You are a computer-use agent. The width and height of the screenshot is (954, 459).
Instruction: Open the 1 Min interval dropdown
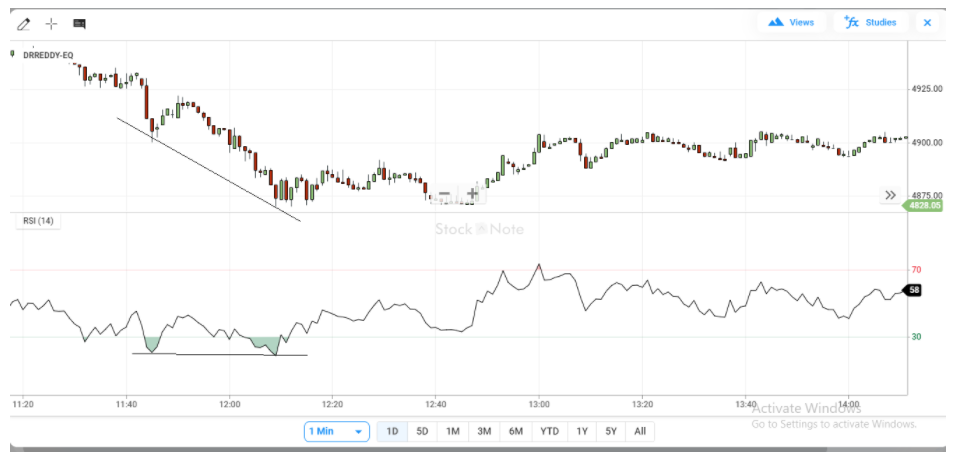point(336,432)
